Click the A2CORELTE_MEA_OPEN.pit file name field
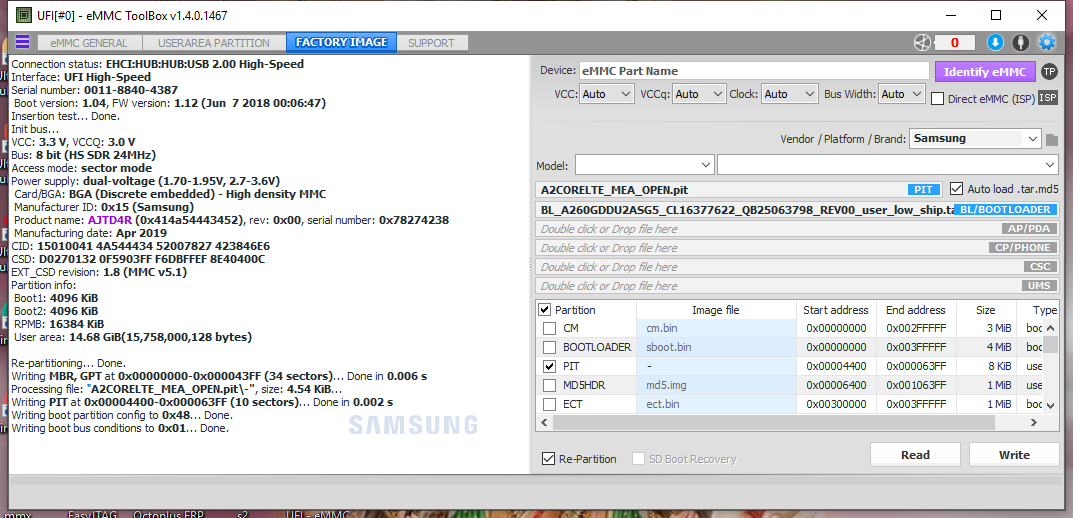This screenshot has width=1073, height=518. (739, 190)
